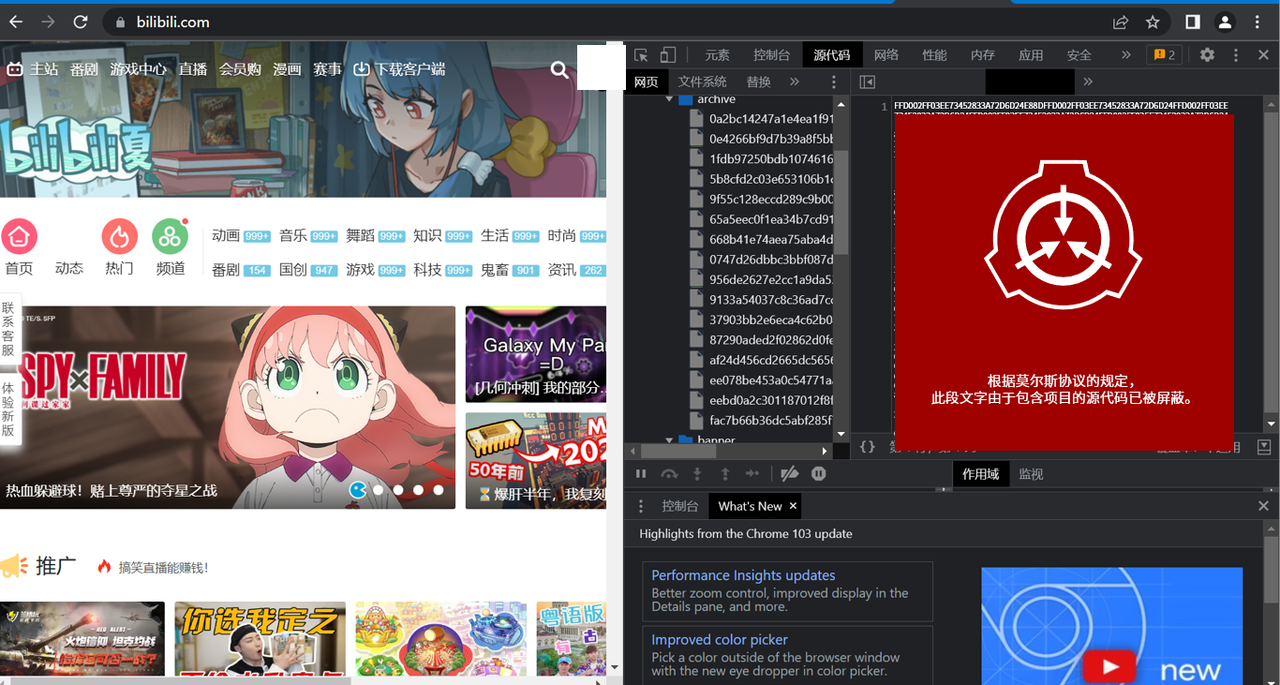Expand the banner folder in the tree
1280x685 pixels.
[669, 440]
